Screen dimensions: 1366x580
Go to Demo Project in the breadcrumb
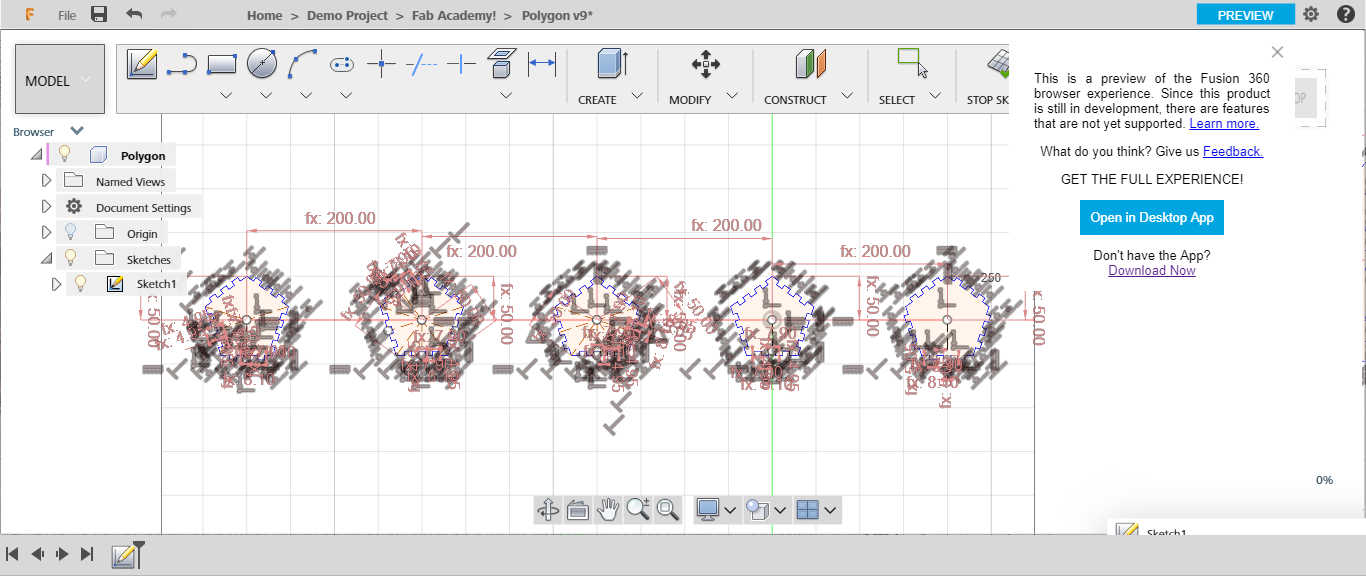(345, 15)
